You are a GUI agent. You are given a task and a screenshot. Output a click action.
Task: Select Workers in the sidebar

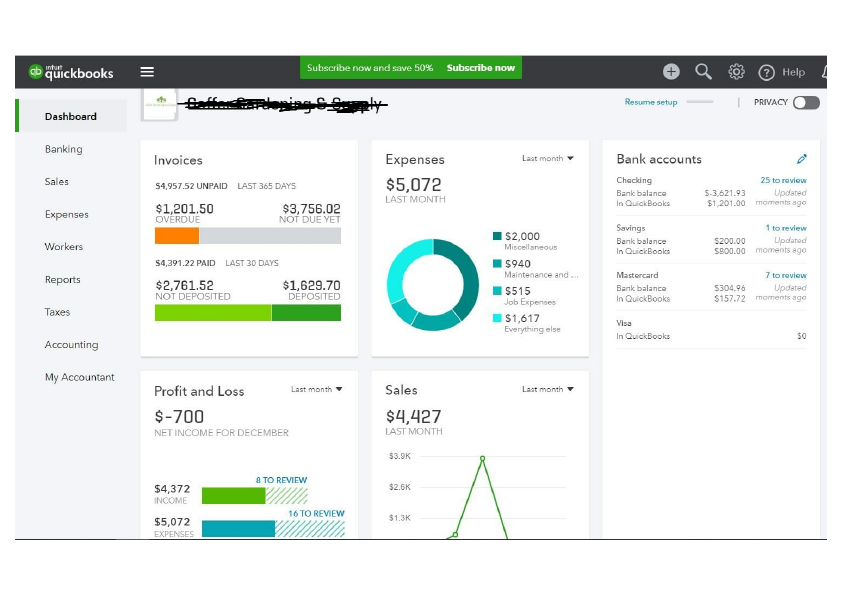click(64, 246)
